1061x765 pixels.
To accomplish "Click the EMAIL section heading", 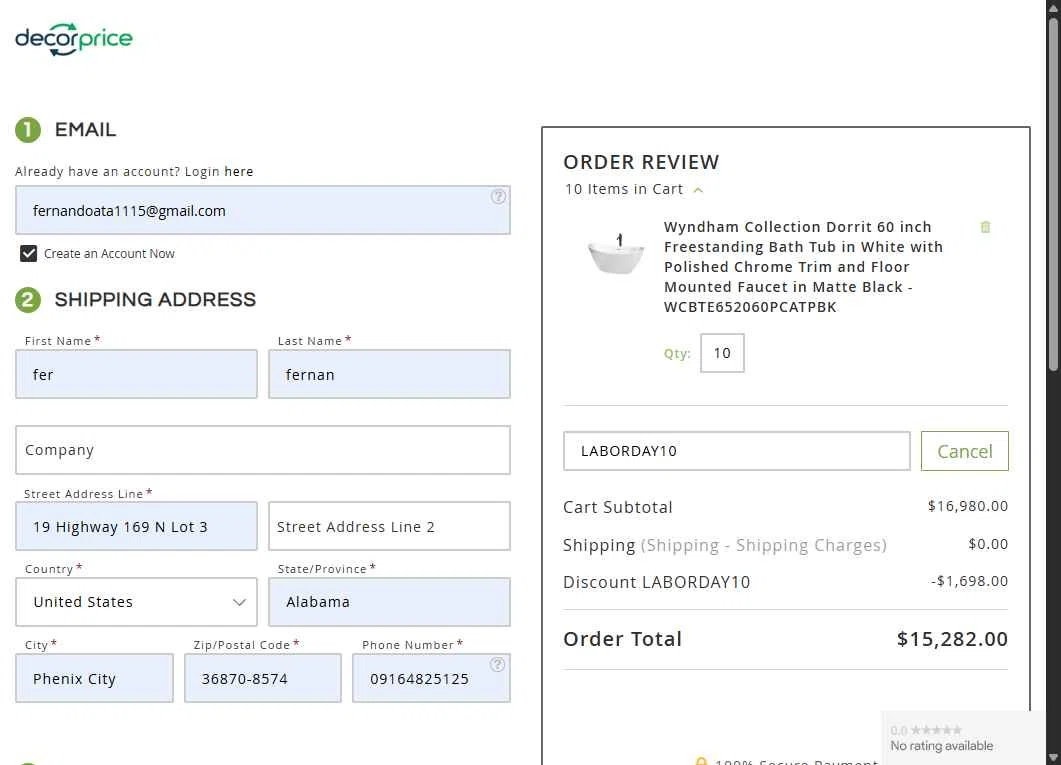I will [85, 130].
